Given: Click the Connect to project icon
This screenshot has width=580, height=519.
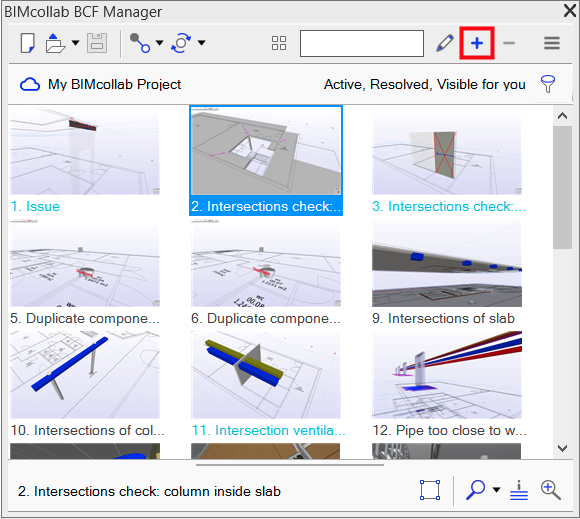Looking at the screenshot, I should pyautogui.click(x=139, y=43).
